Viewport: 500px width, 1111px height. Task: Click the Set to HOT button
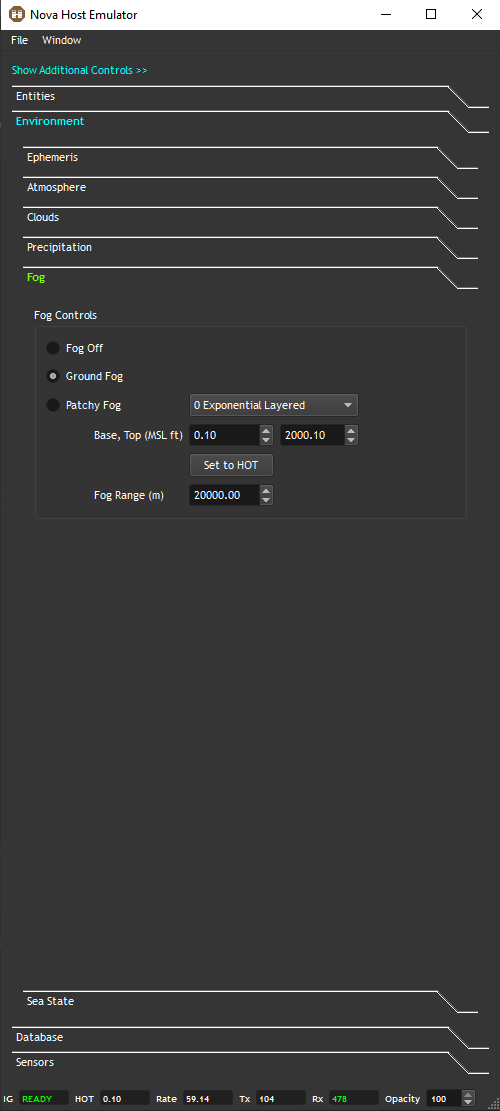tap(232, 466)
